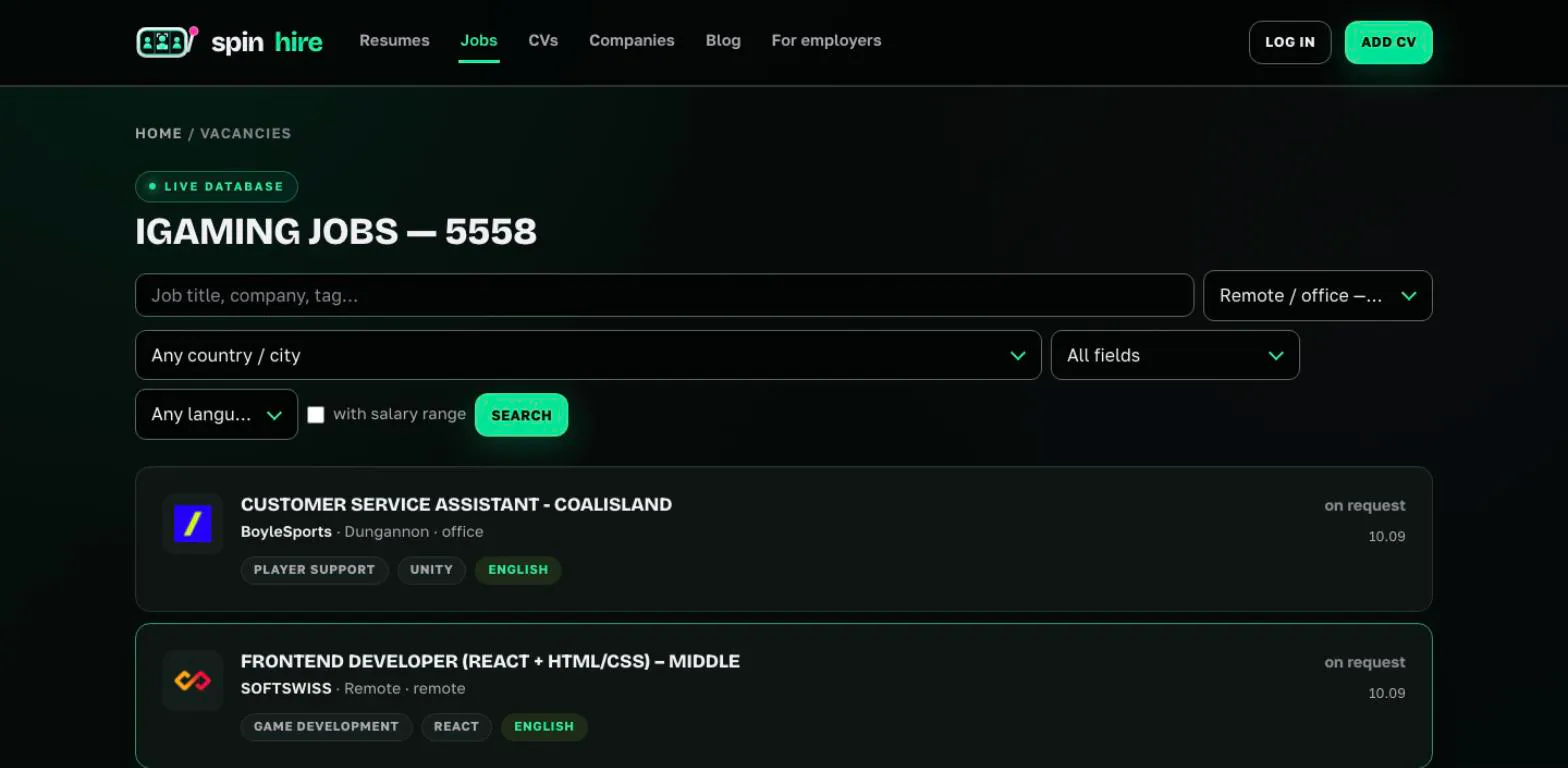
Task: Navigate to the Companies page
Action: [x=632, y=41]
